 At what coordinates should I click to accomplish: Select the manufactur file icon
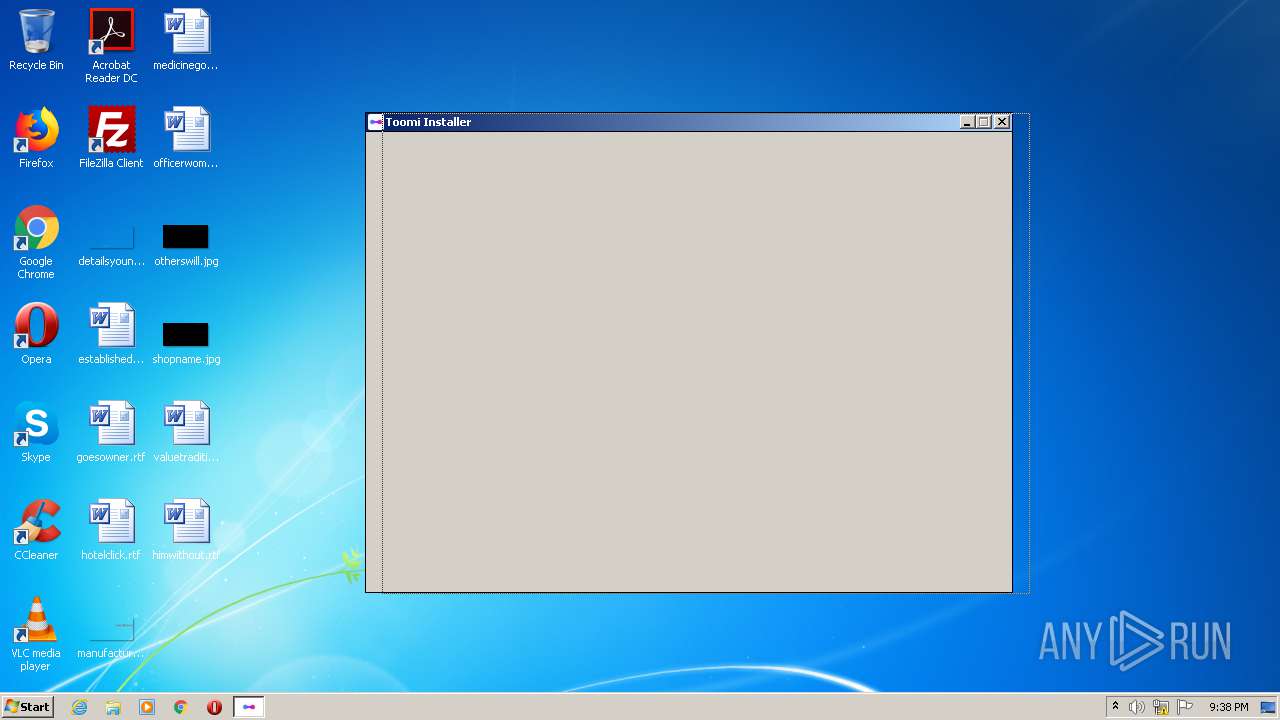(x=111, y=637)
